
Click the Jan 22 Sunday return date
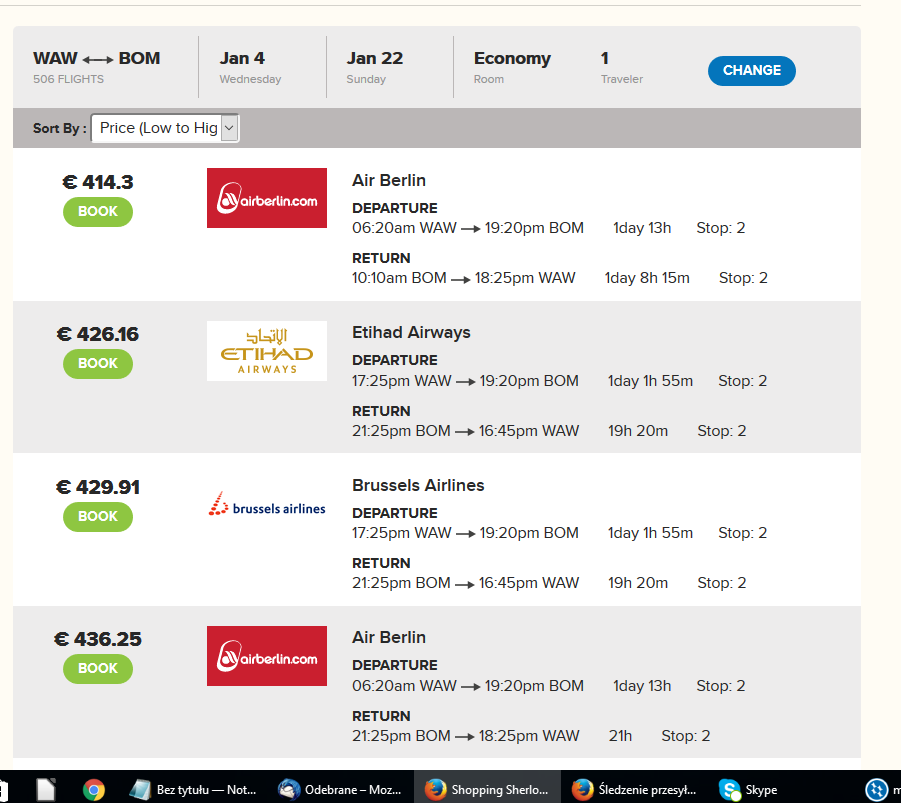tap(375, 67)
